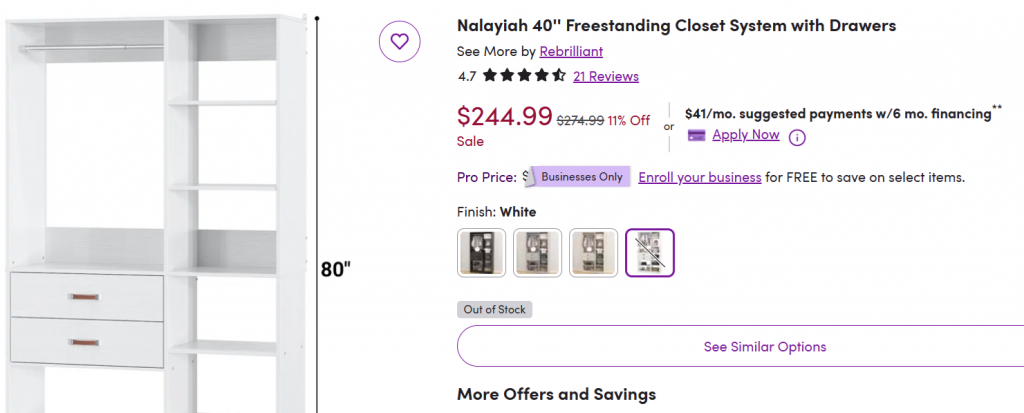Click the credit card icon by Apply Now

click(697, 135)
